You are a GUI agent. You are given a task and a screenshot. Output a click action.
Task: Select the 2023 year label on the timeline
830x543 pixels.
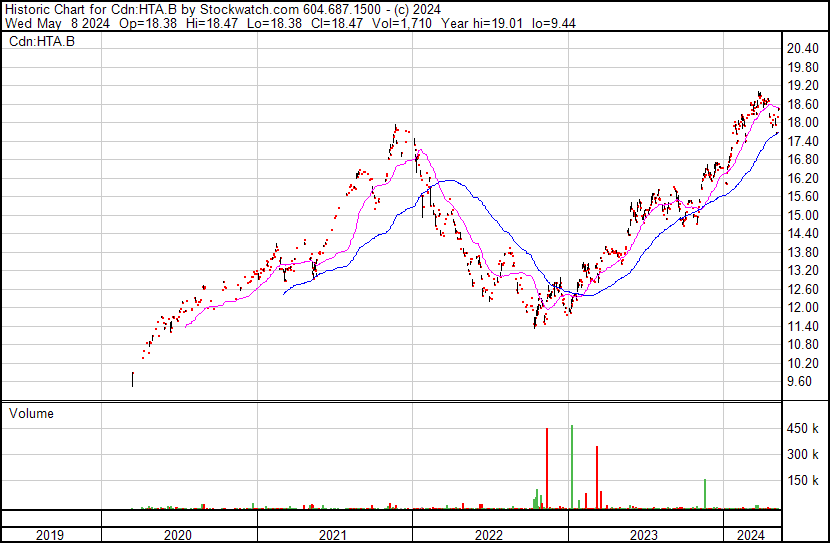click(x=644, y=535)
